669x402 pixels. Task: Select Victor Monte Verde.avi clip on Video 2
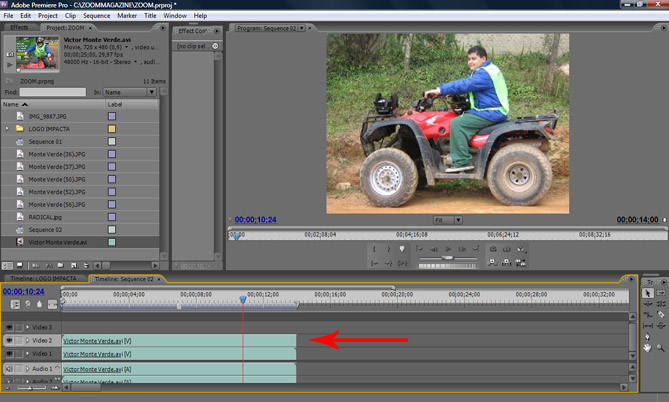tap(178, 340)
